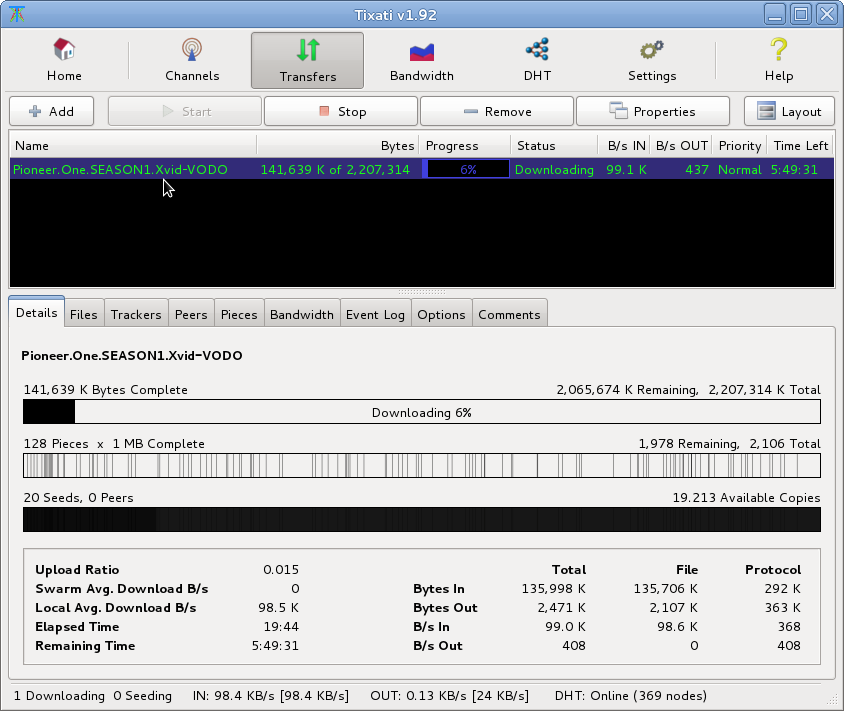
Task: Sort transfers by Bytes column
Action: click(338, 145)
